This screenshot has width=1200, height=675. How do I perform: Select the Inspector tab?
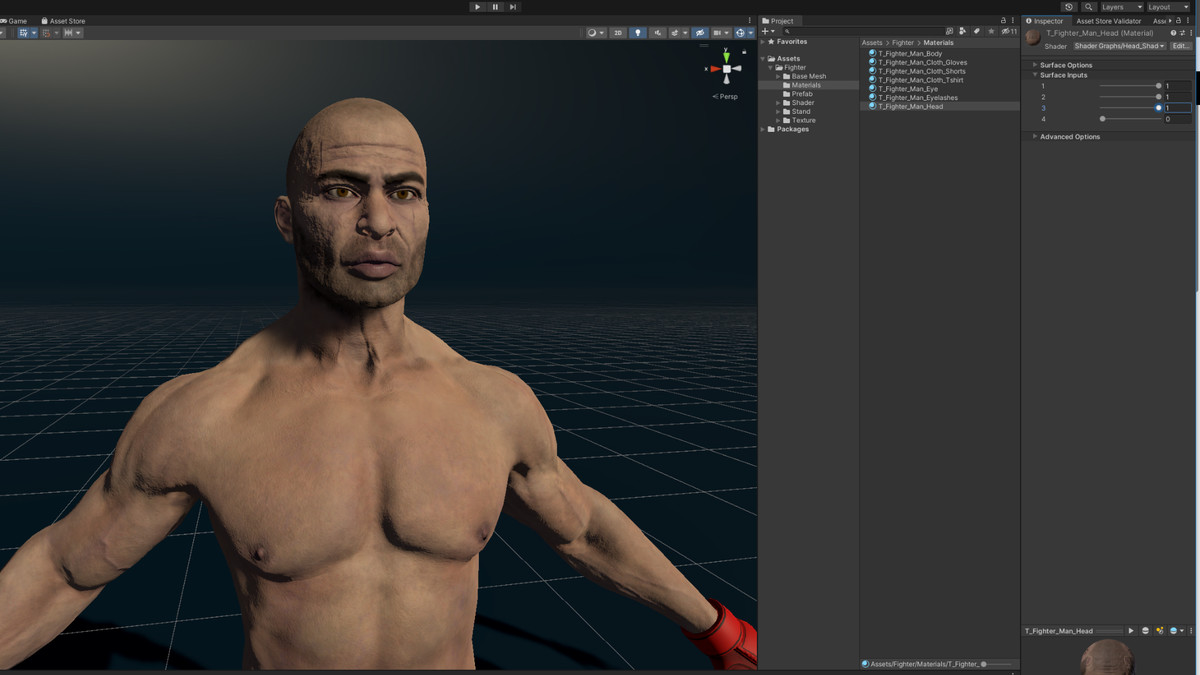(1044, 21)
